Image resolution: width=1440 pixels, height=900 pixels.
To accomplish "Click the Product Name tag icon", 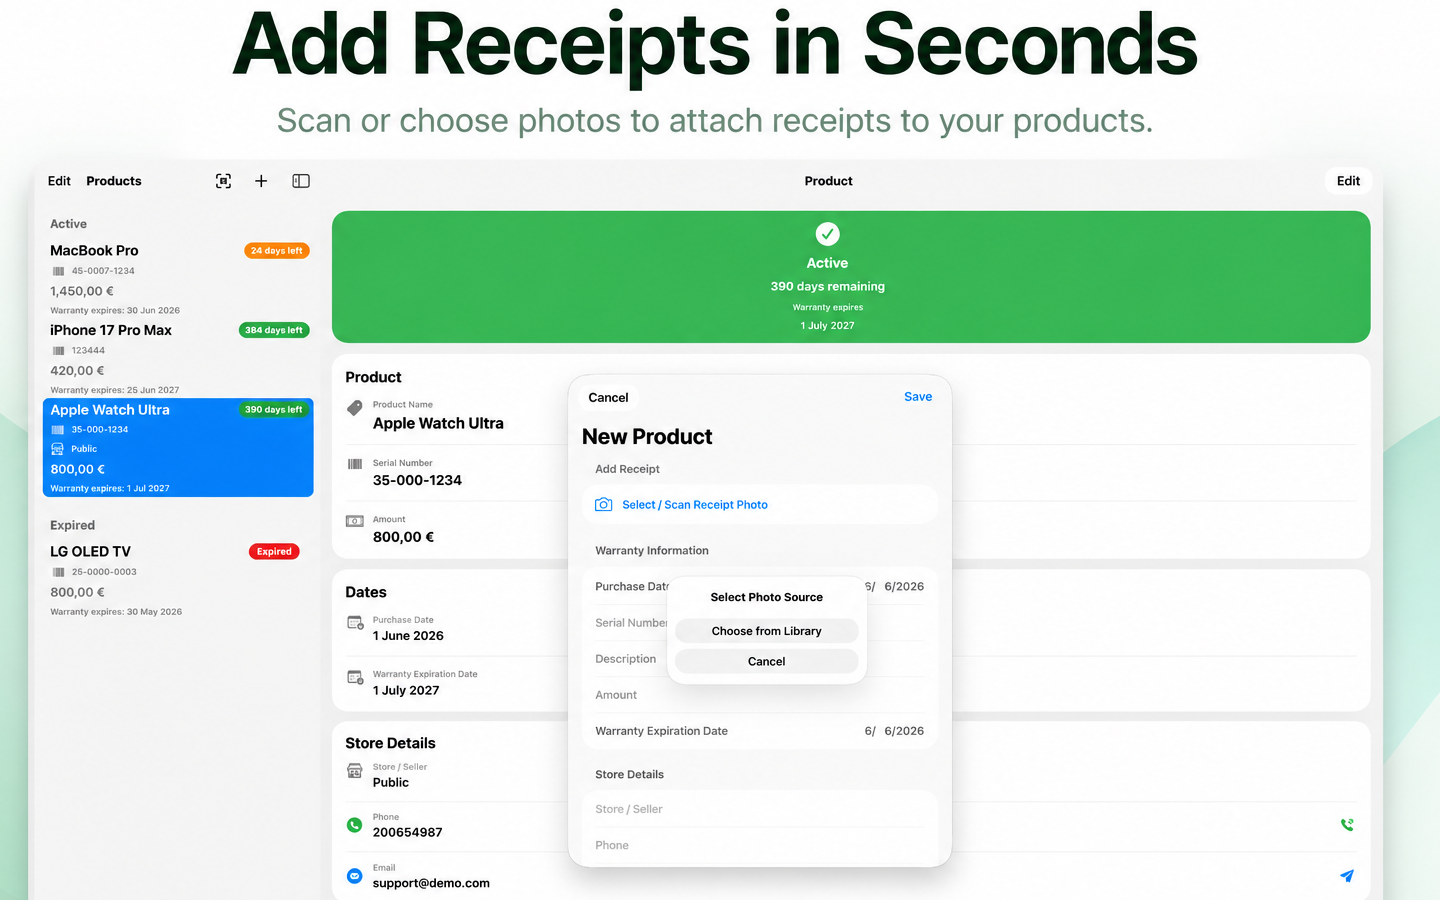I will [x=355, y=408].
